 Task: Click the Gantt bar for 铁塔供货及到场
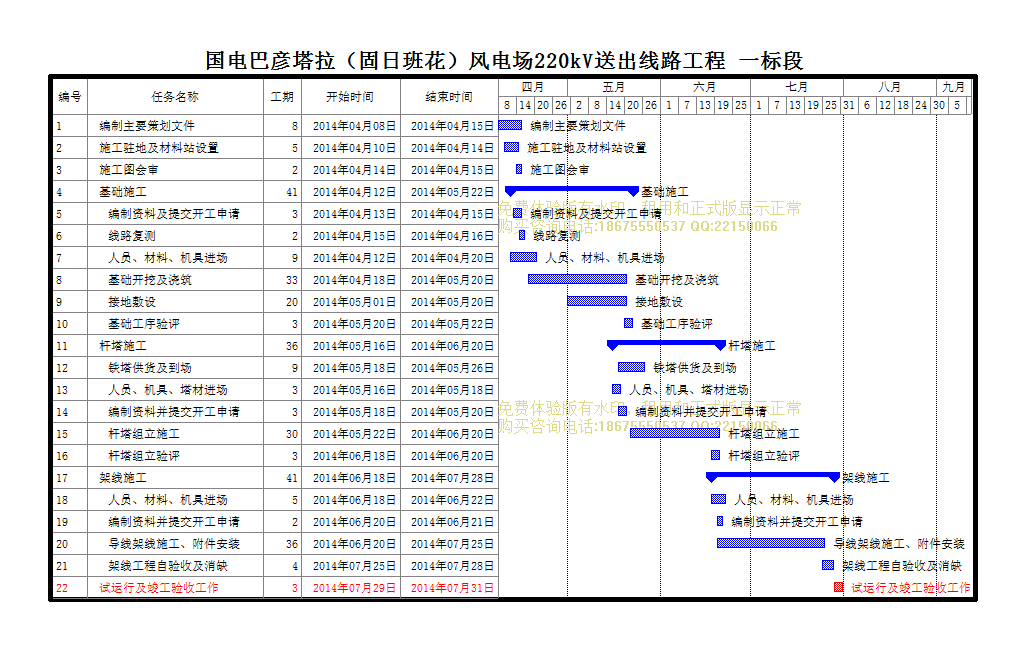631,366
